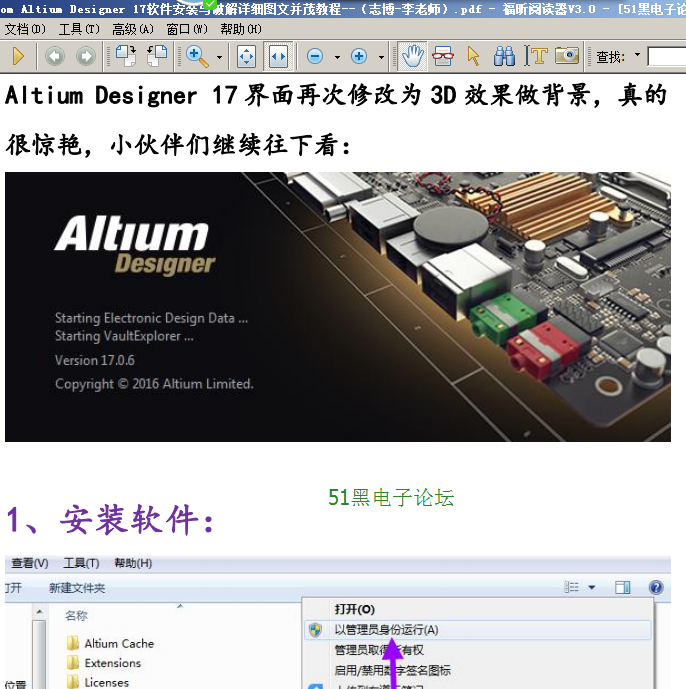Open the 高级(A) menu
This screenshot has height=689, width=686.
[133, 29]
